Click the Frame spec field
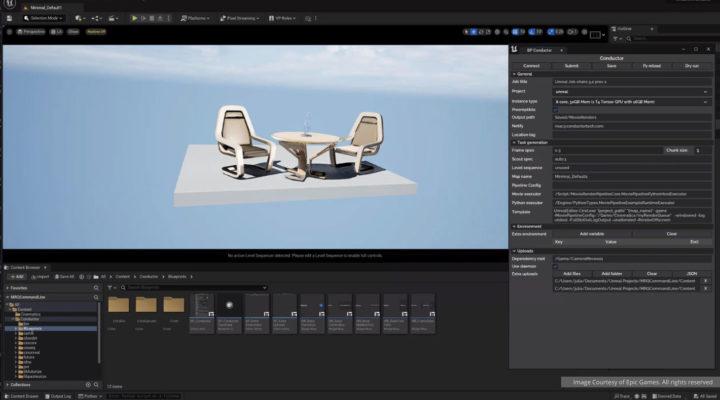 point(607,150)
